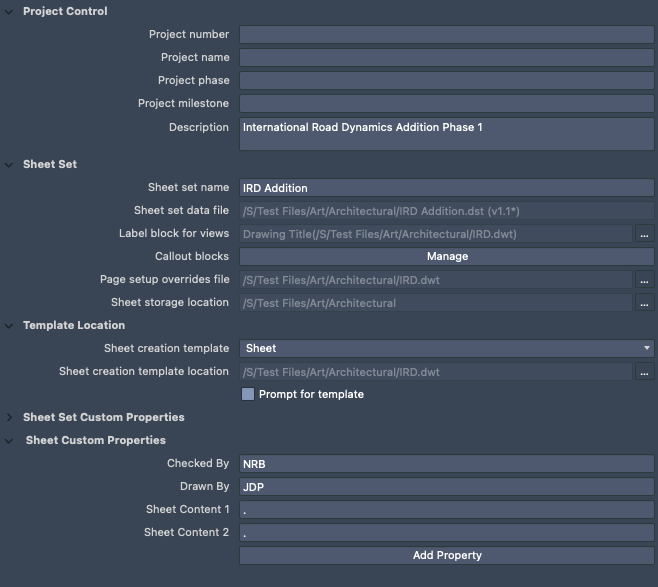Image resolution: width=658 pixels, height=587 pixels.
Task: Edit the Checked By field
Action: coord(446,464)
